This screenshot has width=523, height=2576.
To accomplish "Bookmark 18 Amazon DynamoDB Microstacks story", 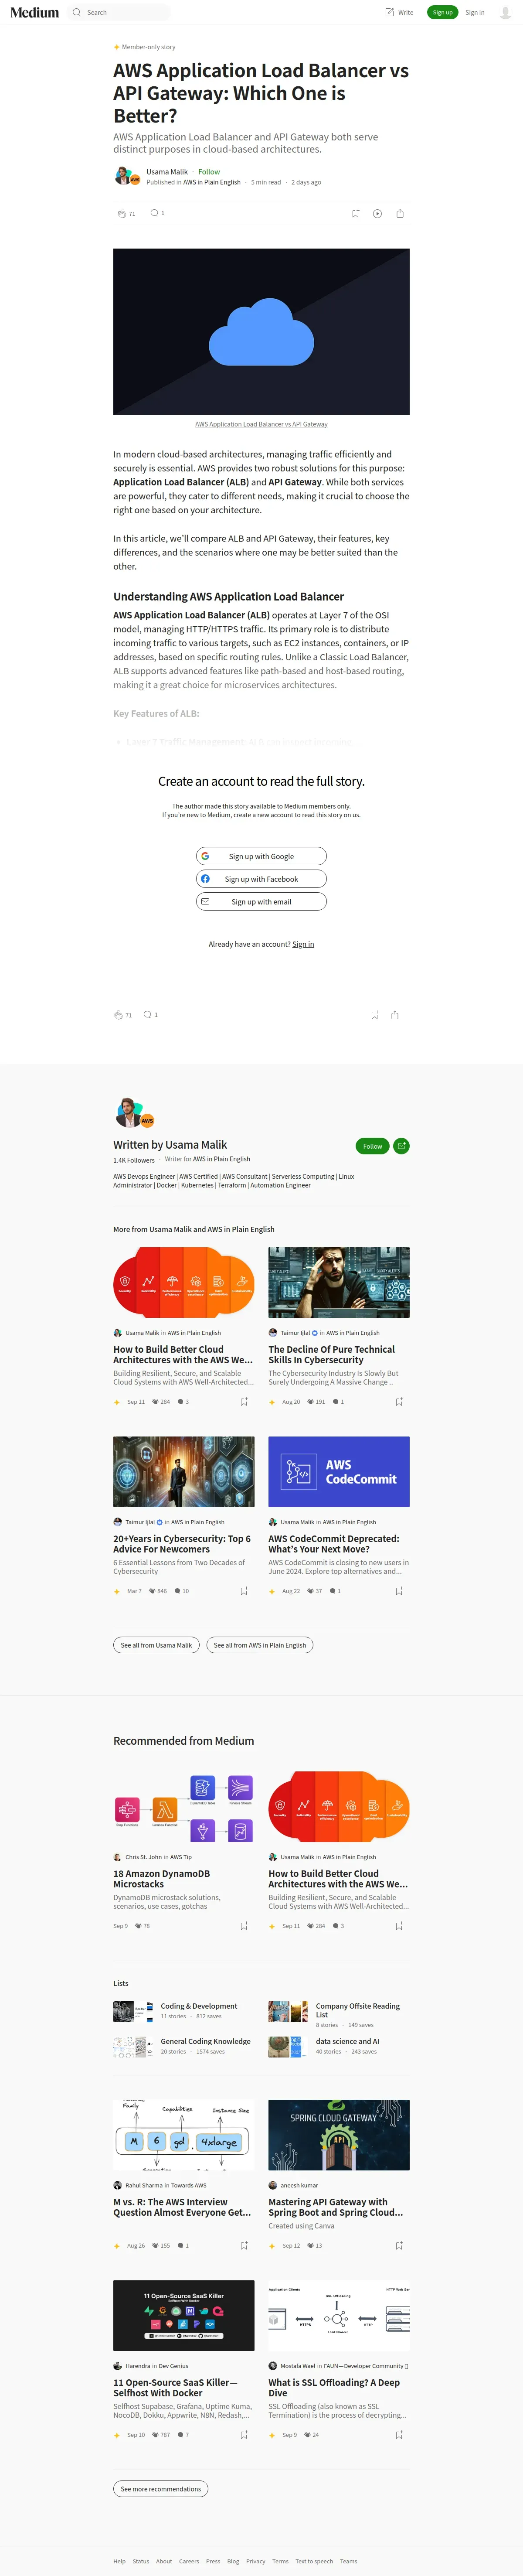I will (x=244, y=1926).
